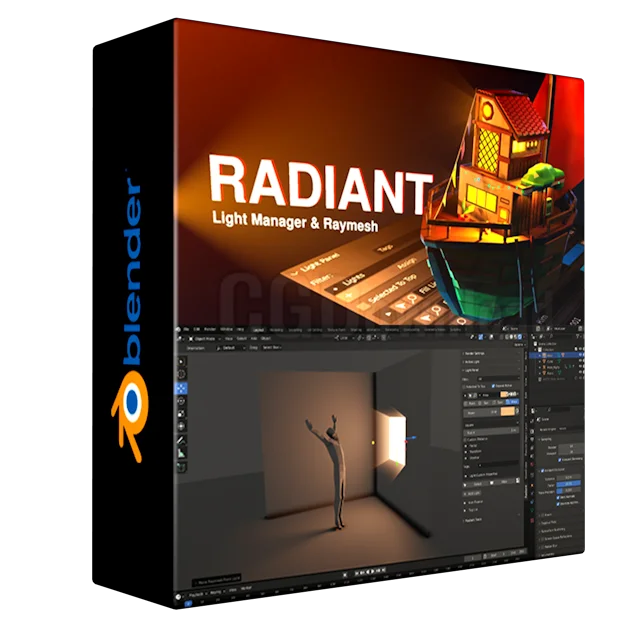Tick the Selected To Top checkbox
630x630 pixels.
(x=464, y=387)
